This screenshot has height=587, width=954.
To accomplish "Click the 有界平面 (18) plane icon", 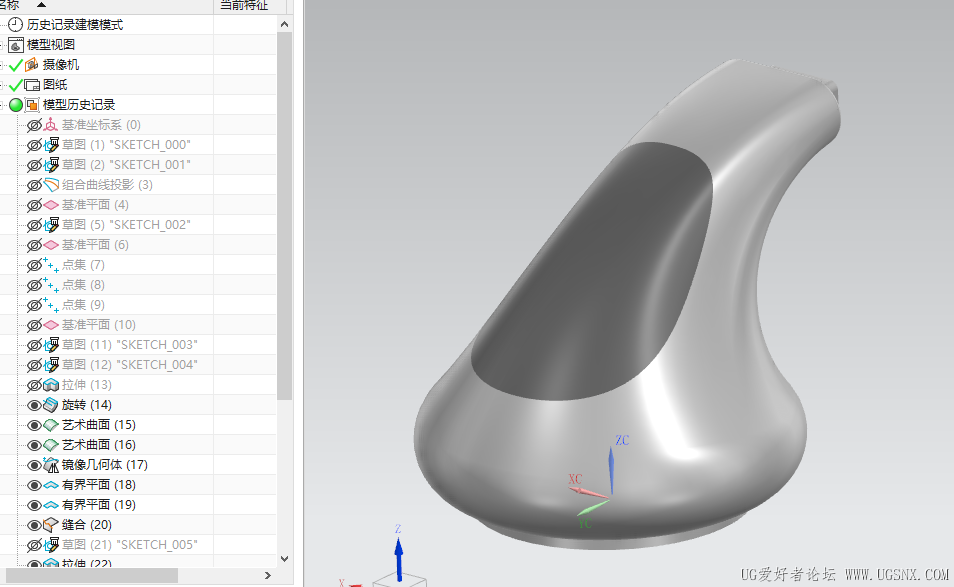I will pos(51,485).
